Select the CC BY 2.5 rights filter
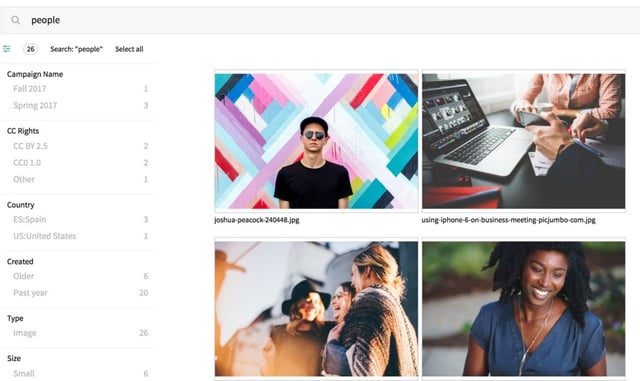Viewport: 640px width, 381px height. pyautogui.click(x=78, y=146)
